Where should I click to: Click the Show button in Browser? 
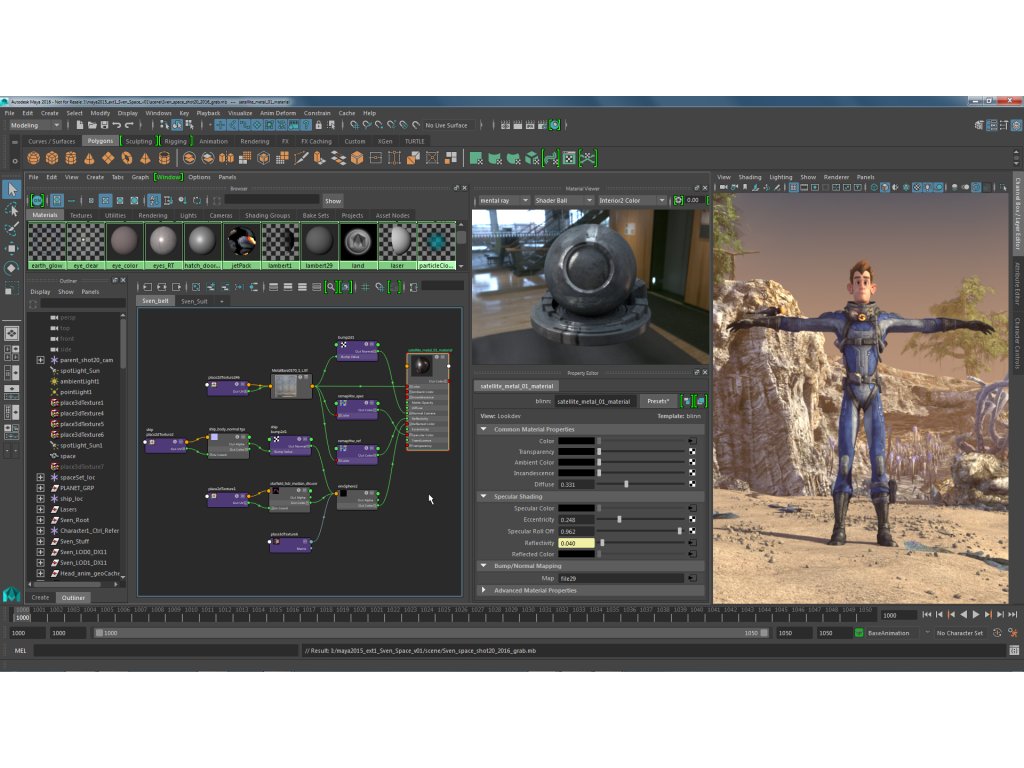tap(333, 200)
